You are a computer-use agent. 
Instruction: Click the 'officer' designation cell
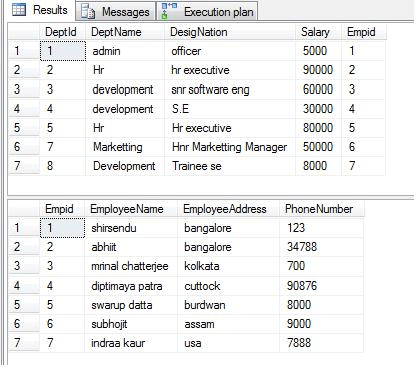coord(230,51)
